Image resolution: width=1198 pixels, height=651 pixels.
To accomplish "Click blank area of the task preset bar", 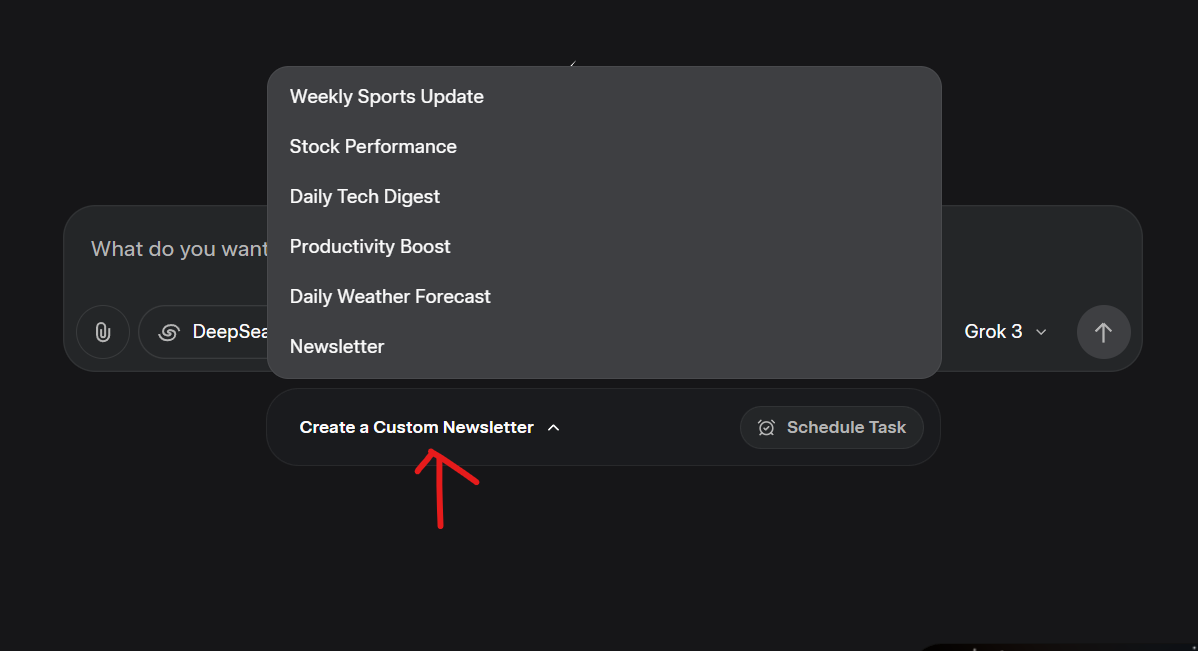I will pyautogui.click(x=649, y=428).
